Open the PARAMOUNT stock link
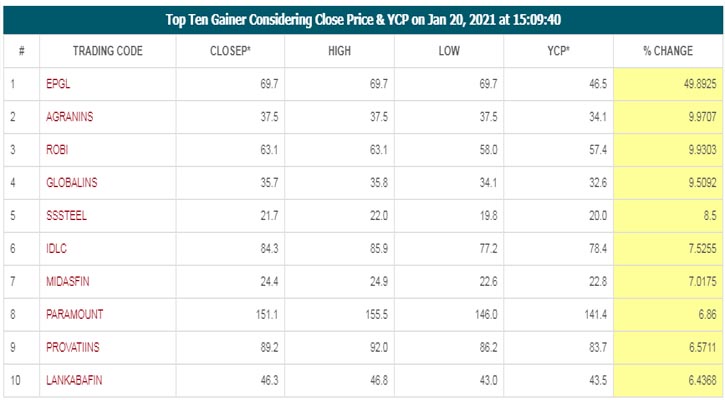 [x=72, y=314]
